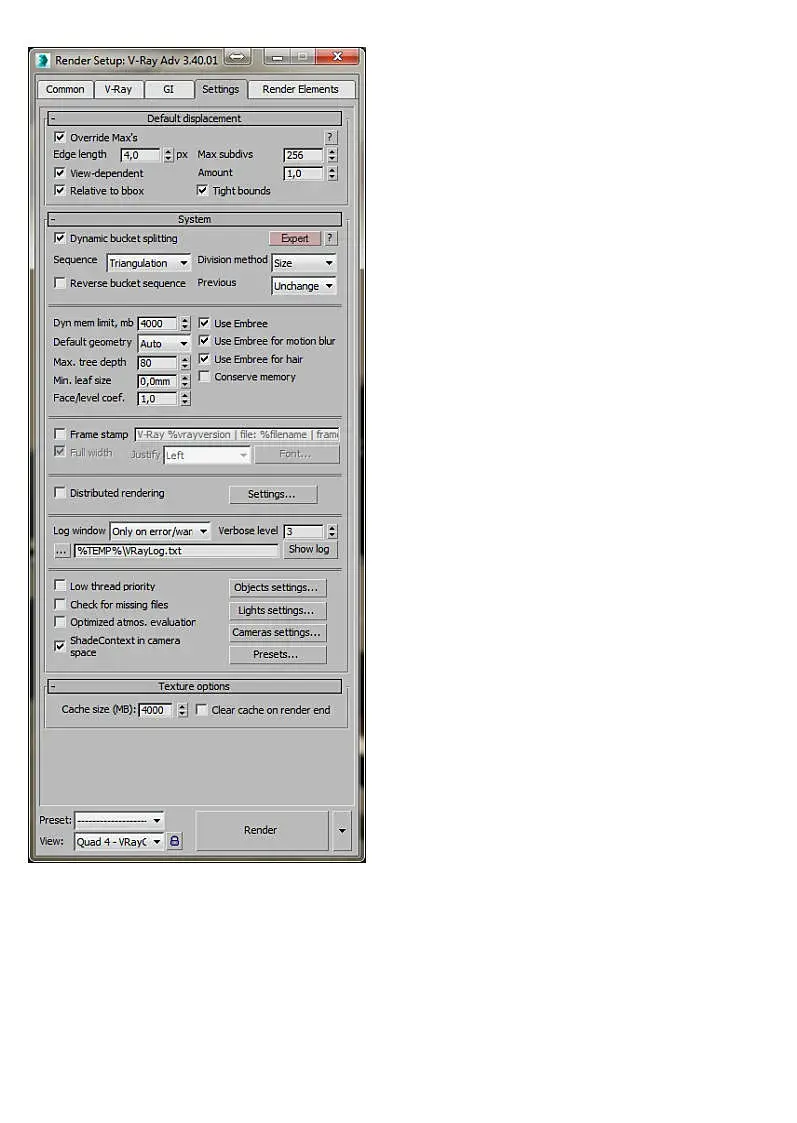The image size is (797, 1123).
Task: Click the Expert mode button
Action: [x=295, y=238]
